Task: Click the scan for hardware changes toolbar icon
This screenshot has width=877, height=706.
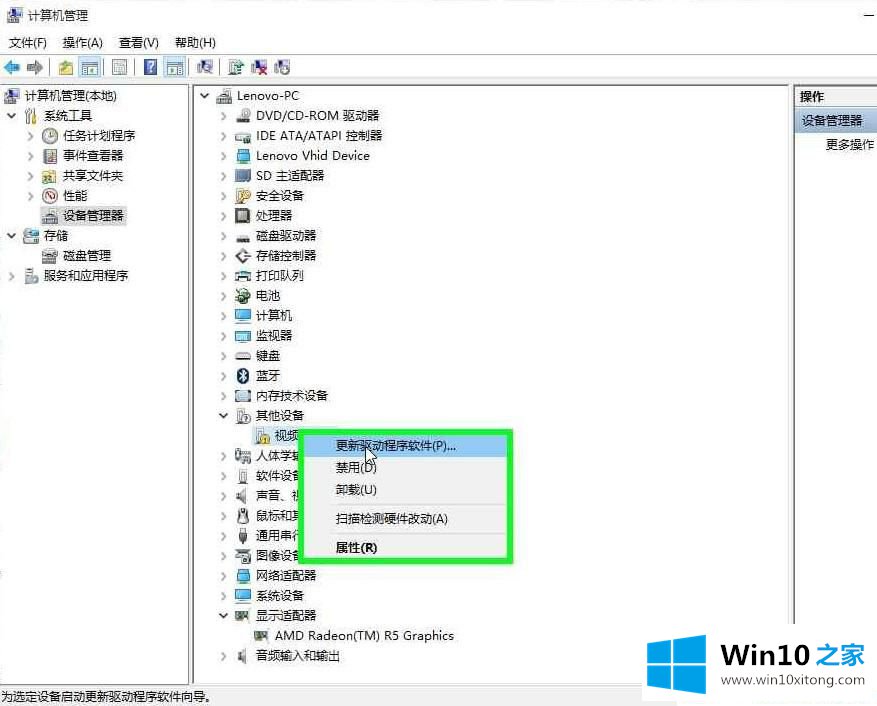Action: click(205, 67)
